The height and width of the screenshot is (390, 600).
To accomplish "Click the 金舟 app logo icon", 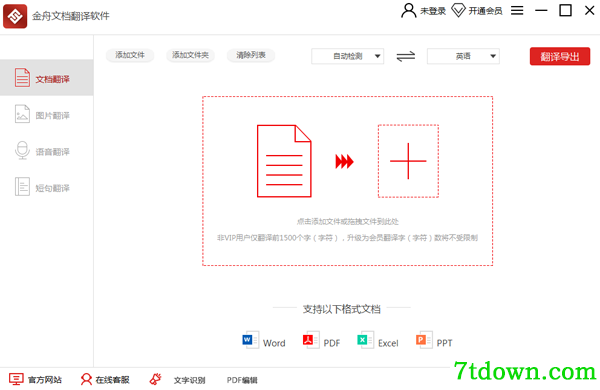I will [x=15, y=16].
